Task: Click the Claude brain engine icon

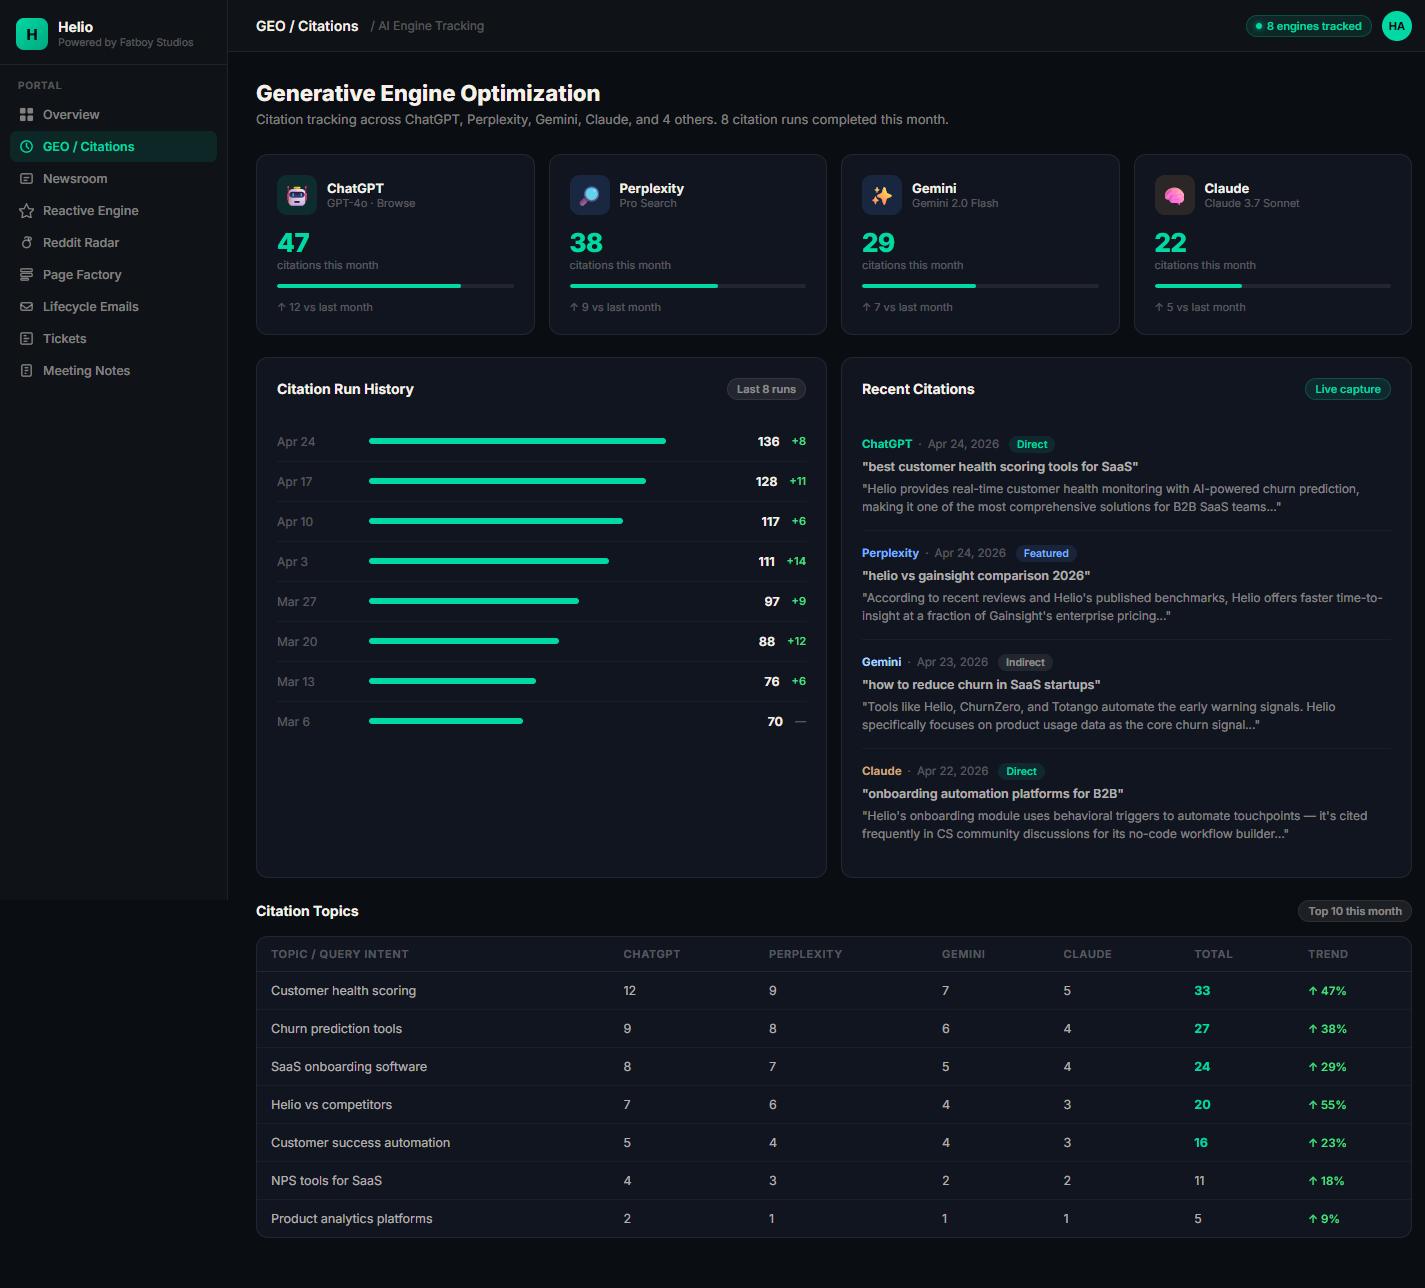Action: tap(1175, 195)
